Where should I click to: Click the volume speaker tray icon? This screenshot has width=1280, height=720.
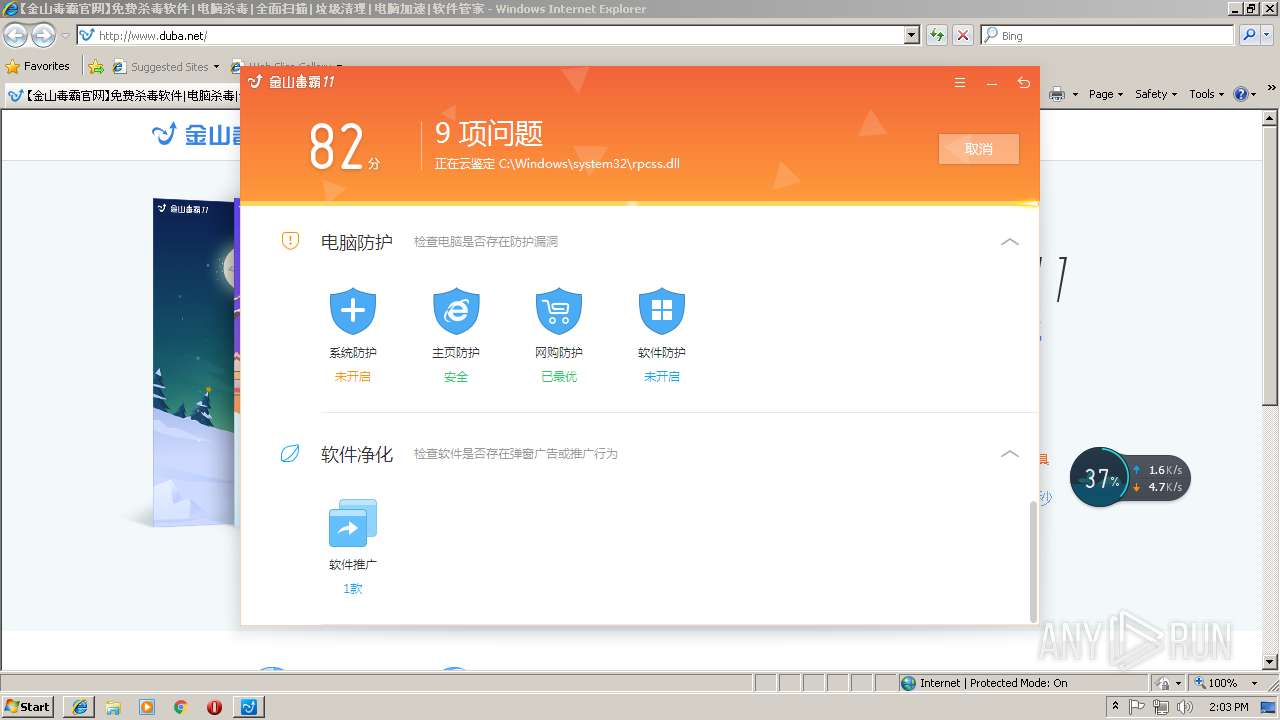1185,707
